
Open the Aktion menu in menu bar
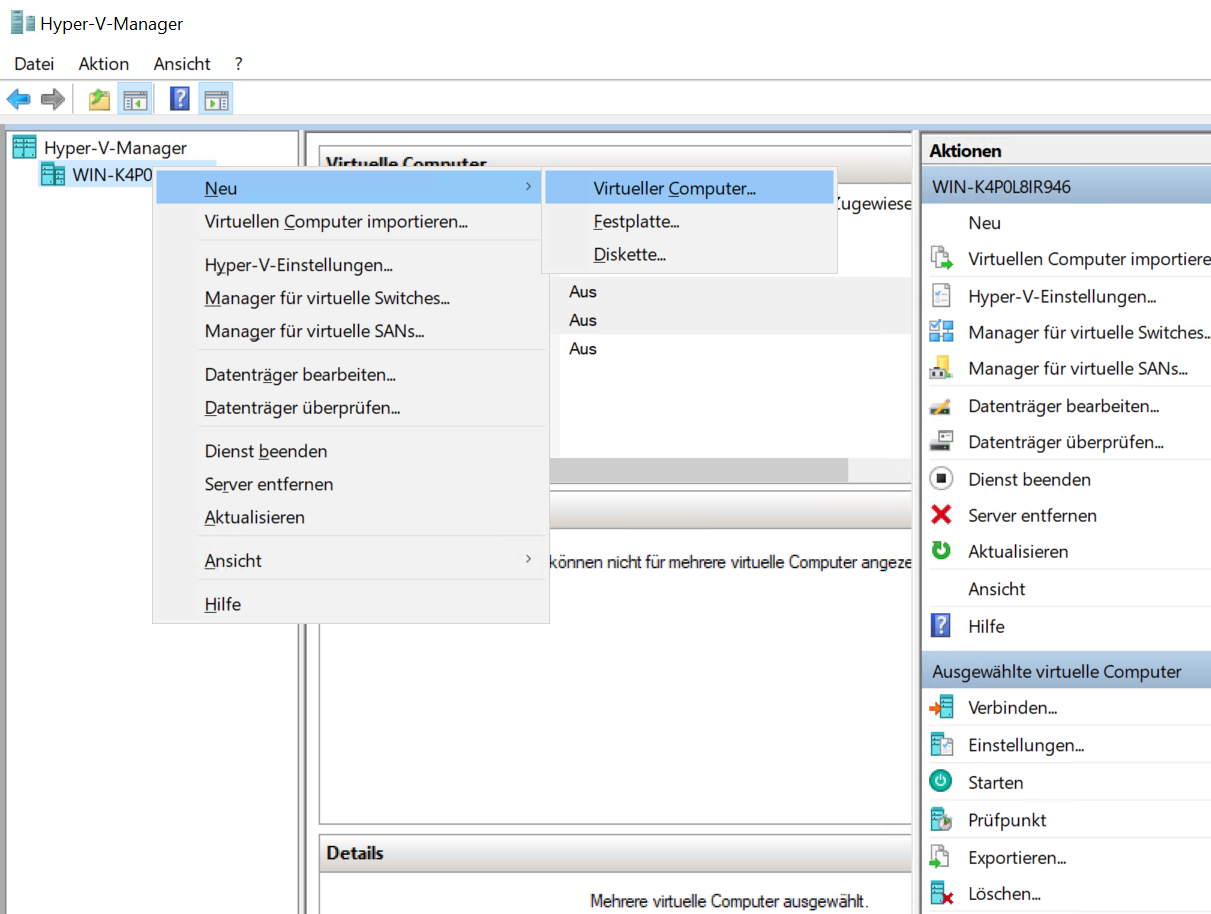click(x=103, y=64)
